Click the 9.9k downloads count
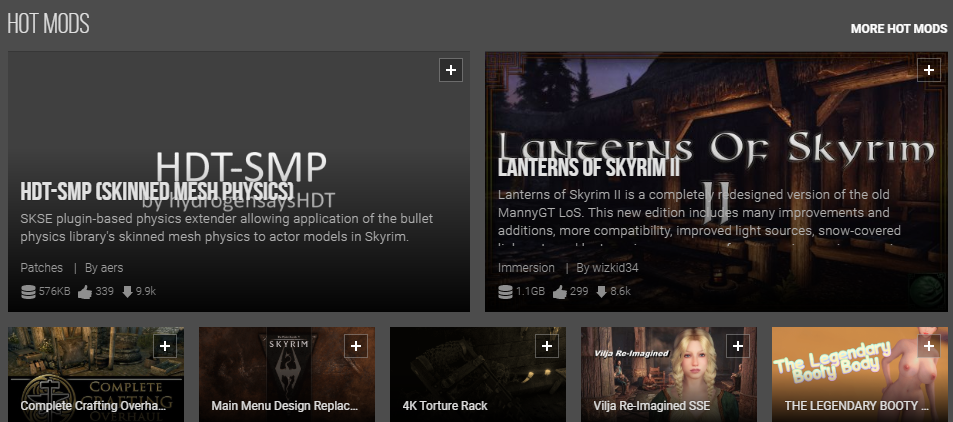Image resolution: width=953 pixels, height=422 pixels. [146, 292]
